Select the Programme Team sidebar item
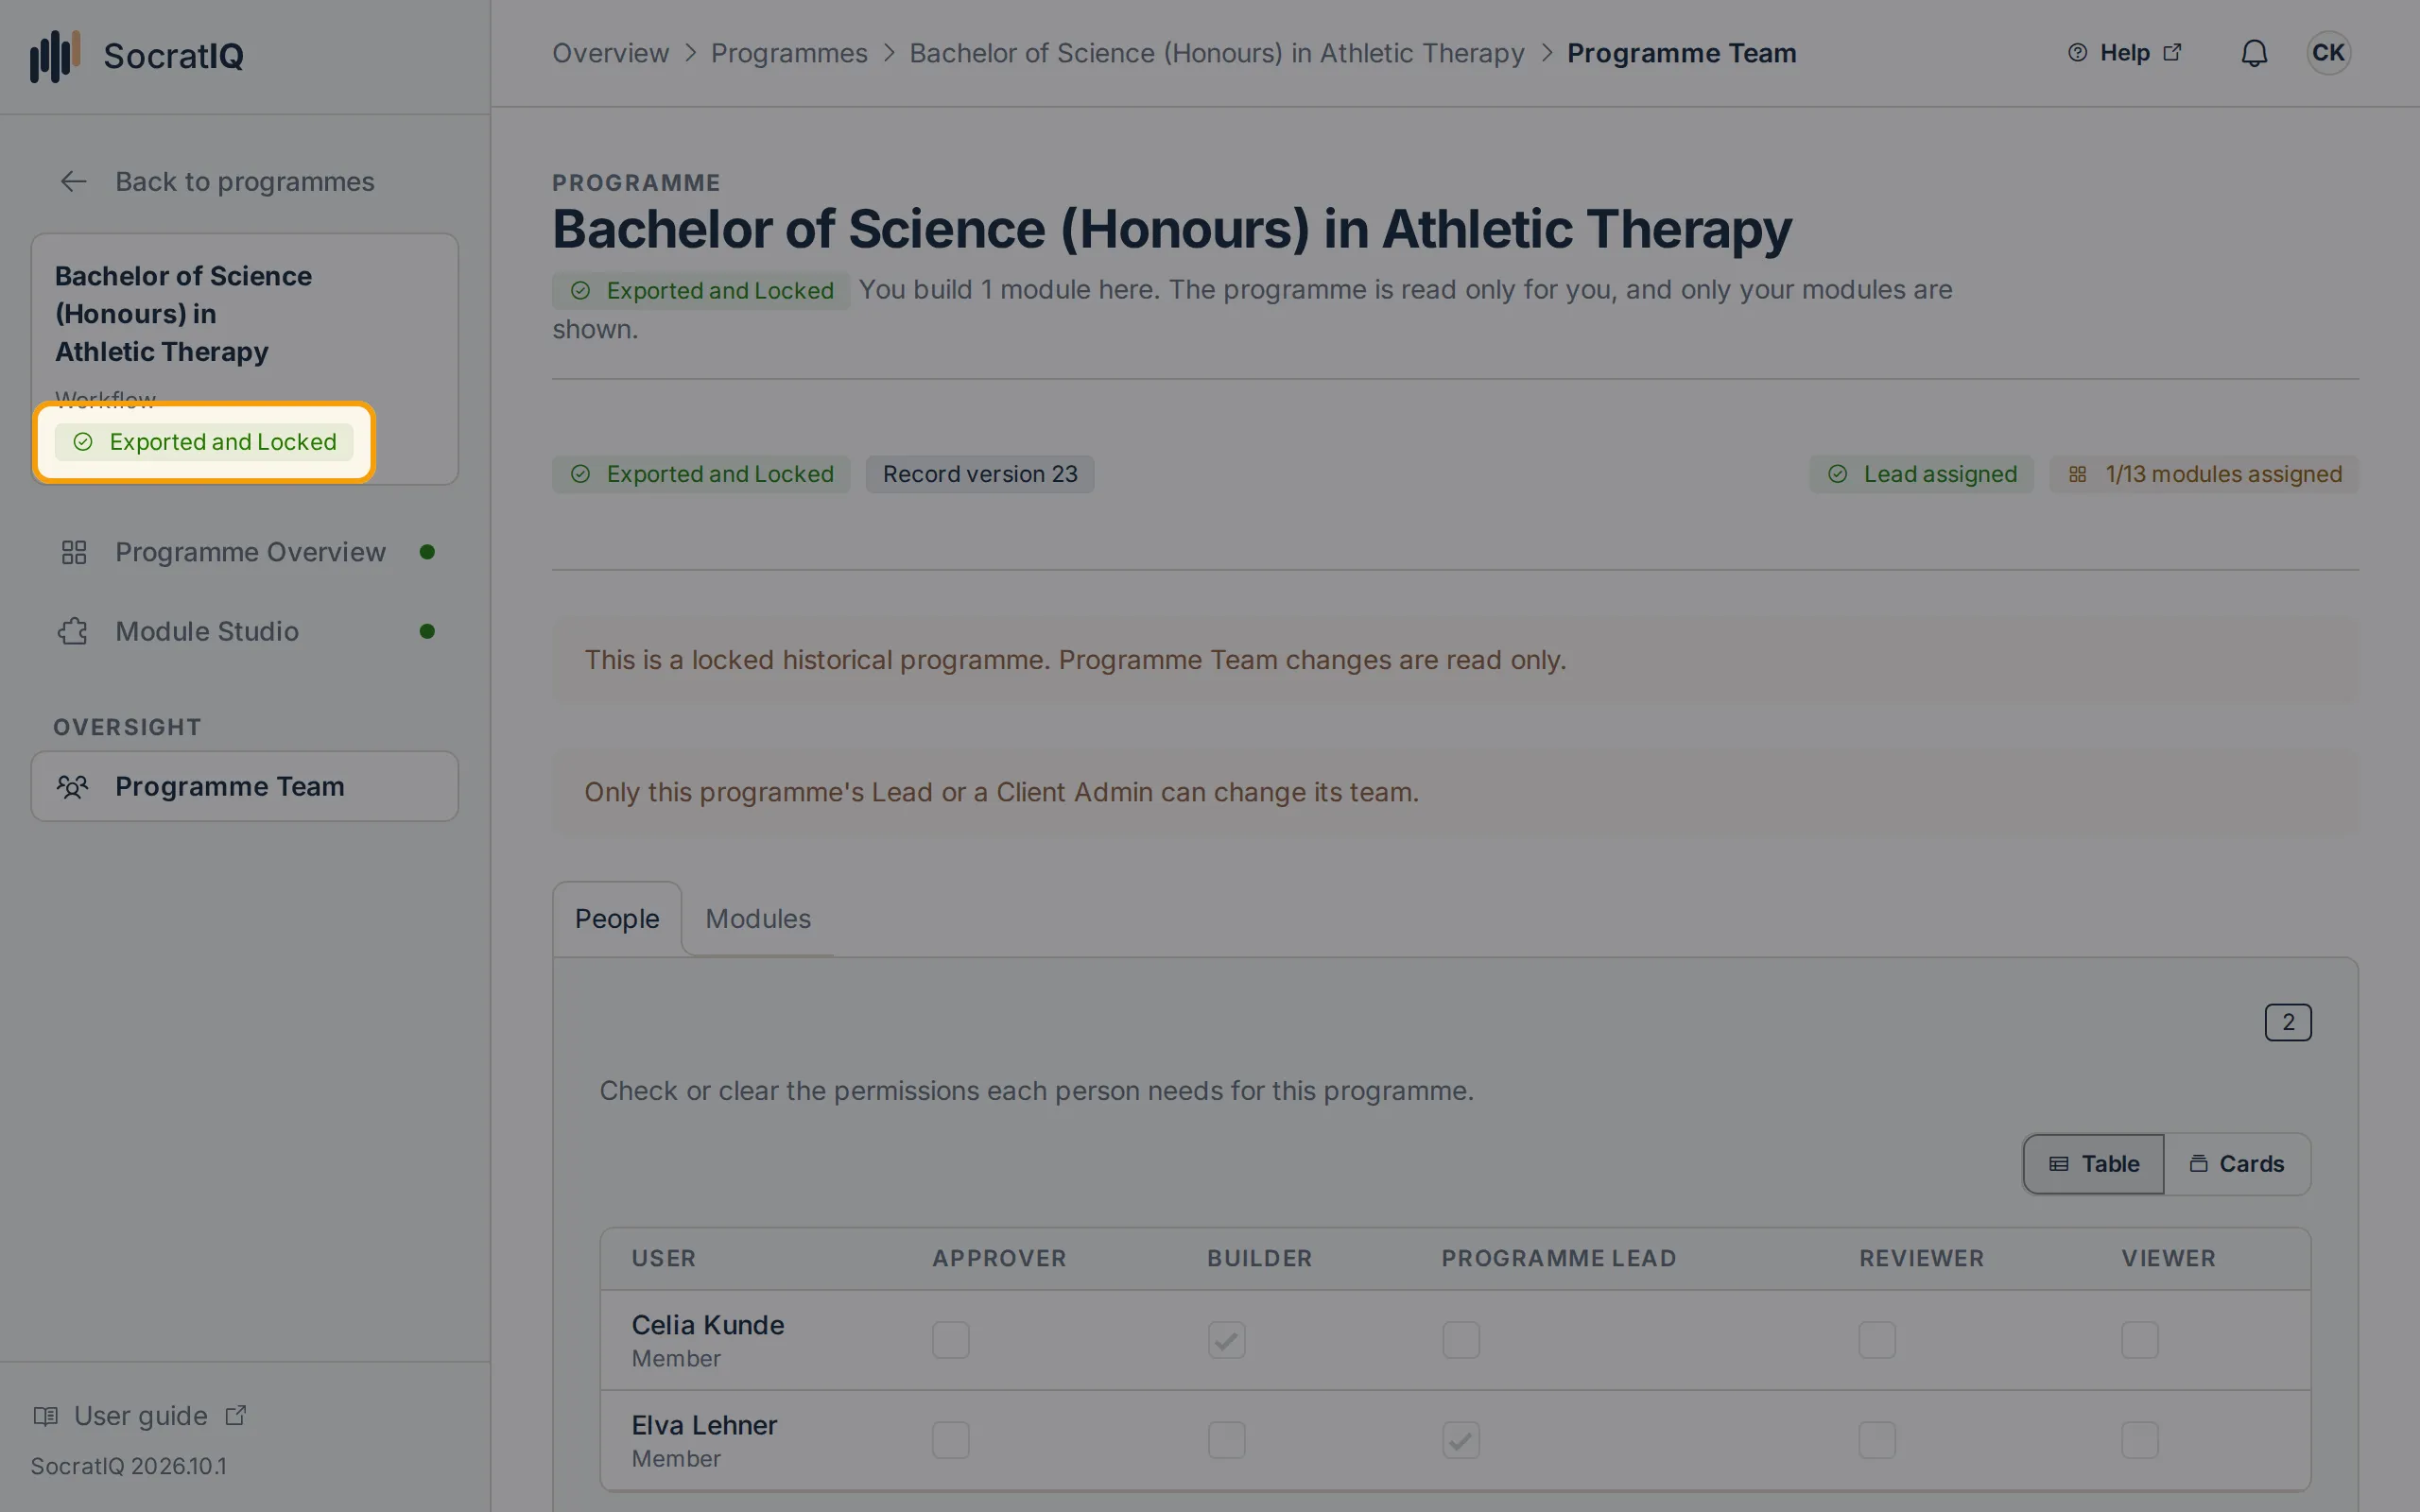Image resolution: width=2420 pixels, height=1512 pixels. tap(245, 787)
